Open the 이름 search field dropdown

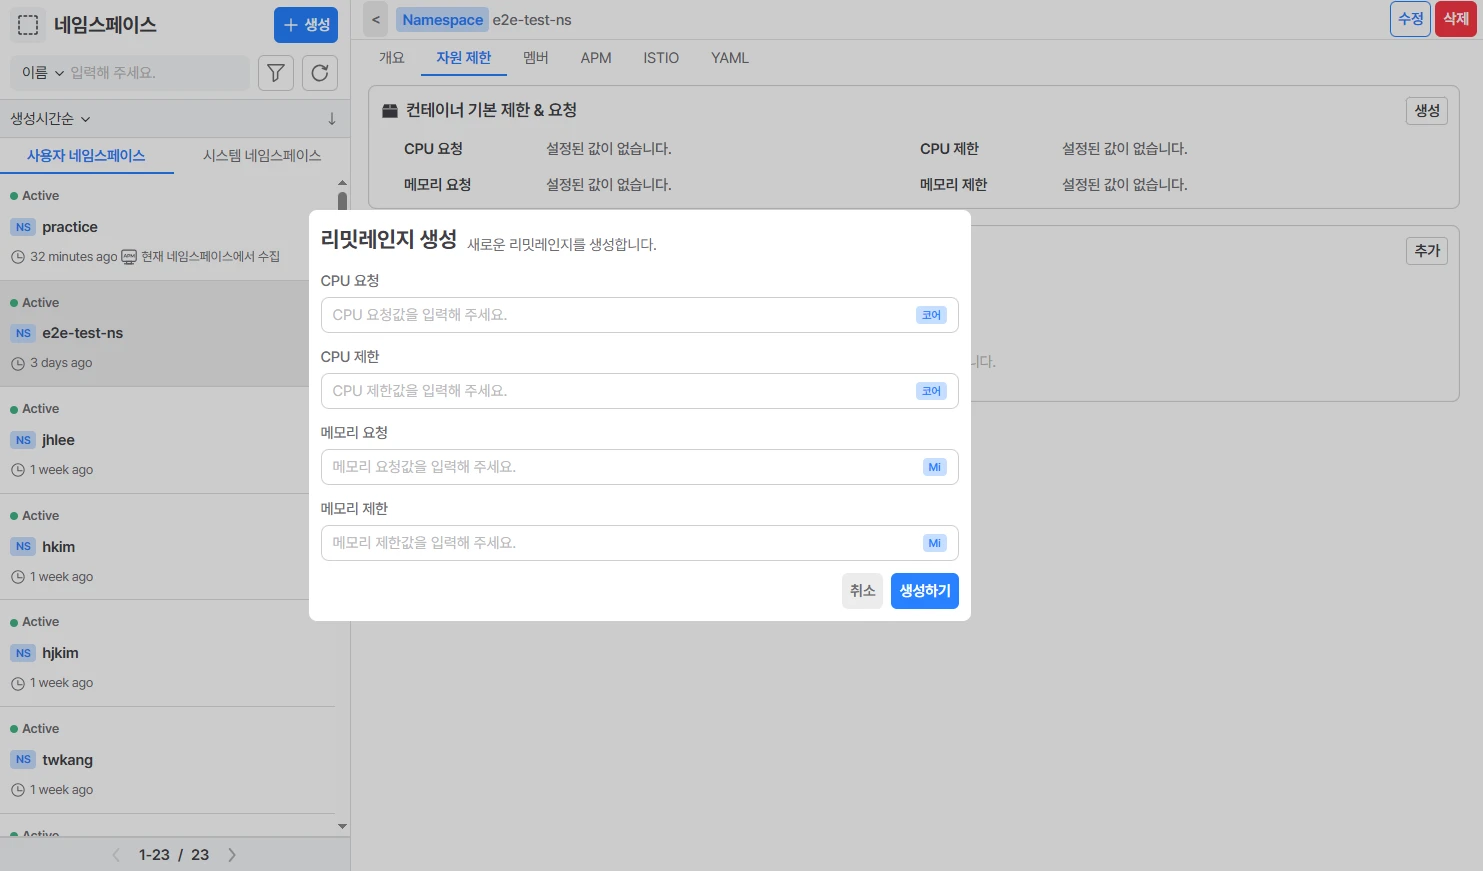(x=43, y=73)
